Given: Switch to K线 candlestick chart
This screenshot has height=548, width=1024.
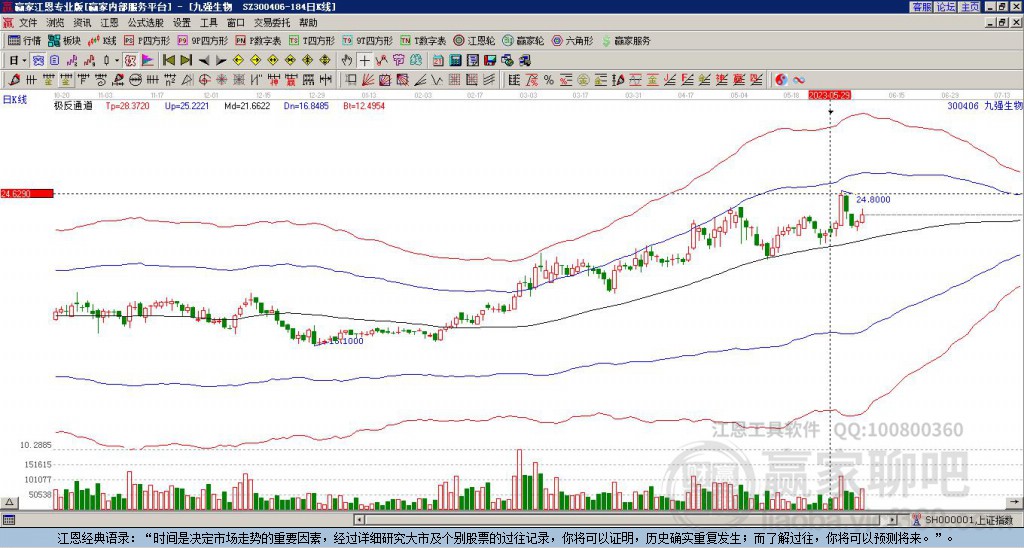Looking at the screenshot, I should point(101,40).
